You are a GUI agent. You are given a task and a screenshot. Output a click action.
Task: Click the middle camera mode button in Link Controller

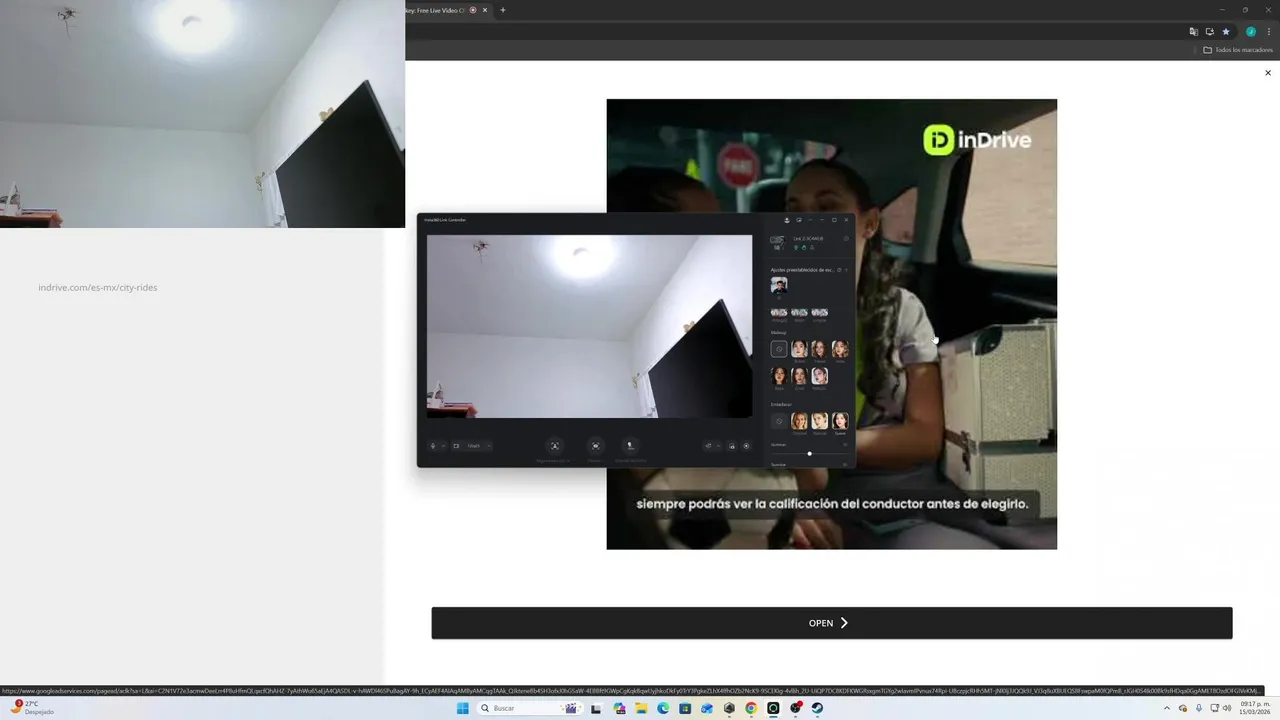tap(596, 446)
